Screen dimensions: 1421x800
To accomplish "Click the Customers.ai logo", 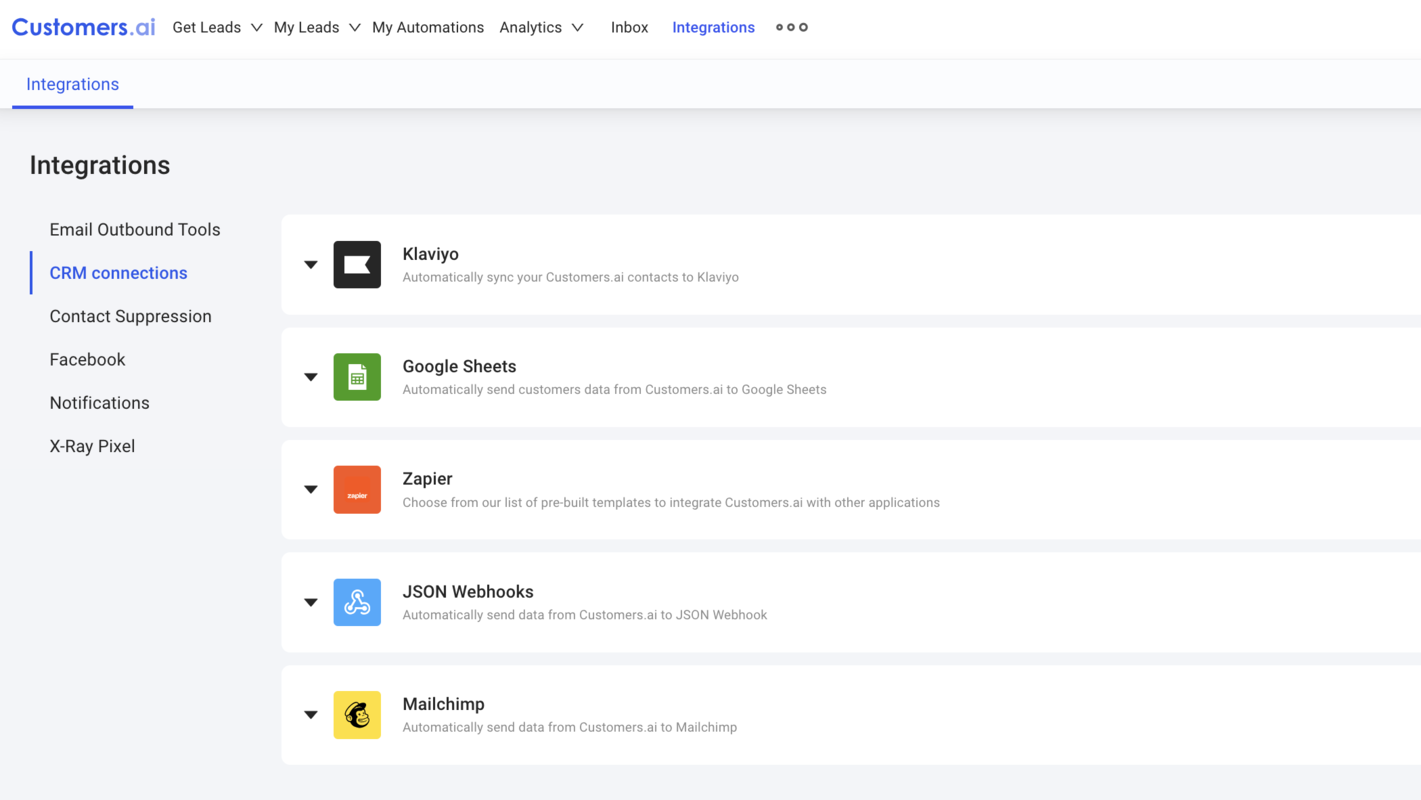I will (x=83, y=27).
